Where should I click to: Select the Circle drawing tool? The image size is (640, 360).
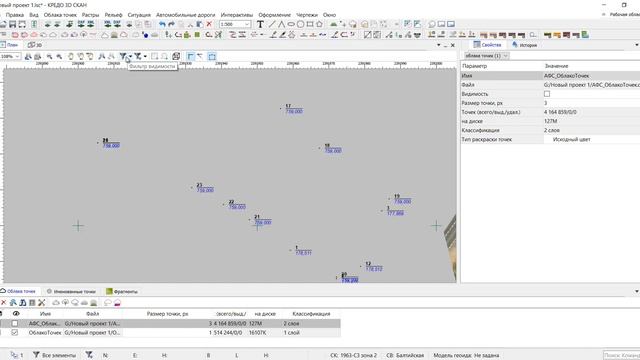click(300, 24)
